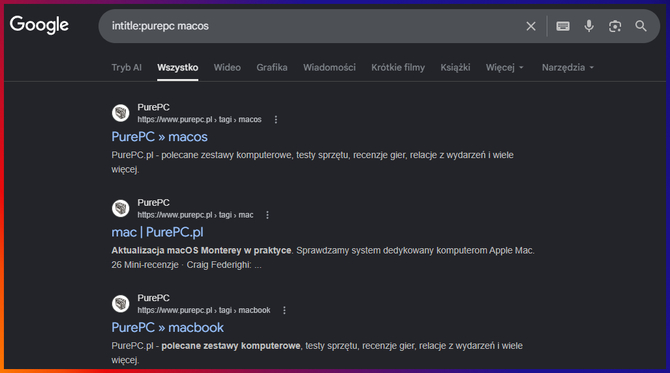
Task: Click PurePC favicon of macos result
Action: tap(120, 113)
